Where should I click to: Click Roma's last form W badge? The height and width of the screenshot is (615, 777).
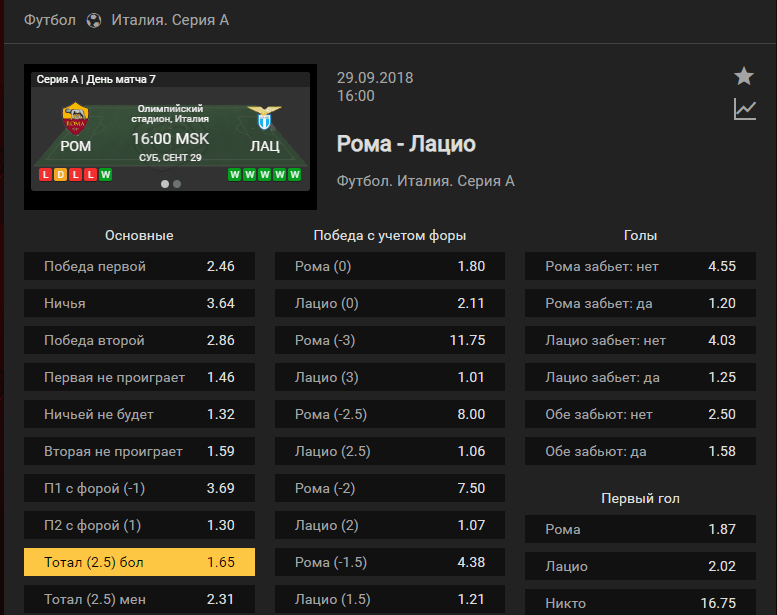pos(105,174)
